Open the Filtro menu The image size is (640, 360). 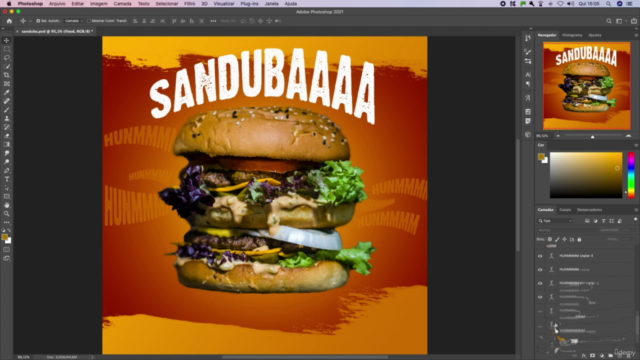point(189,4)
